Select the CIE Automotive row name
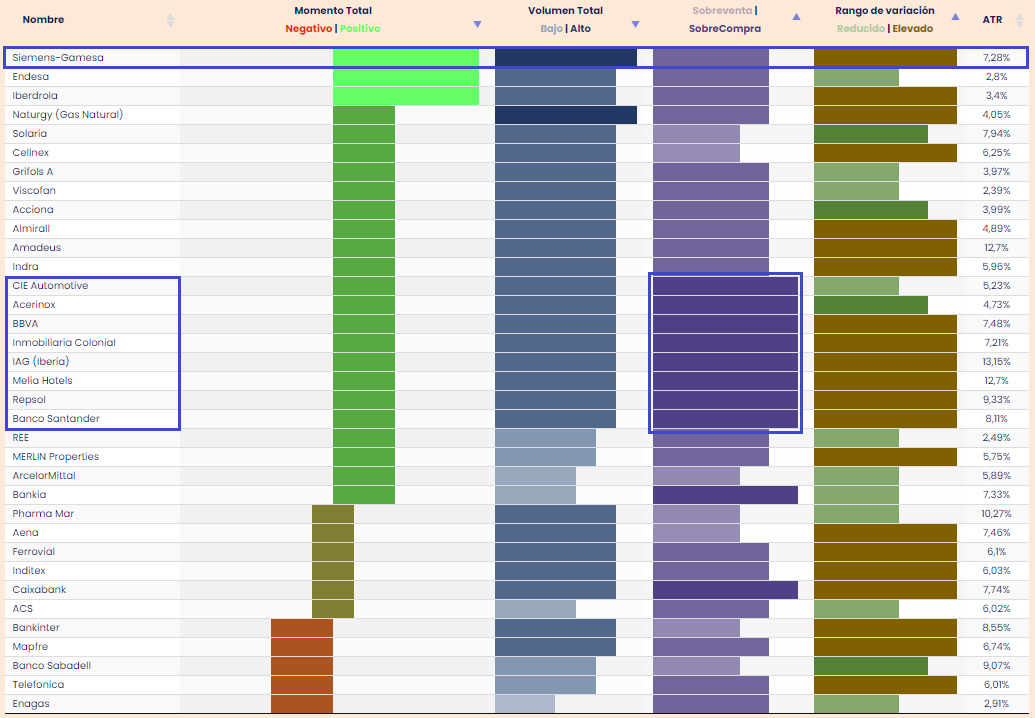1035x718 pixels. [50, 286]
